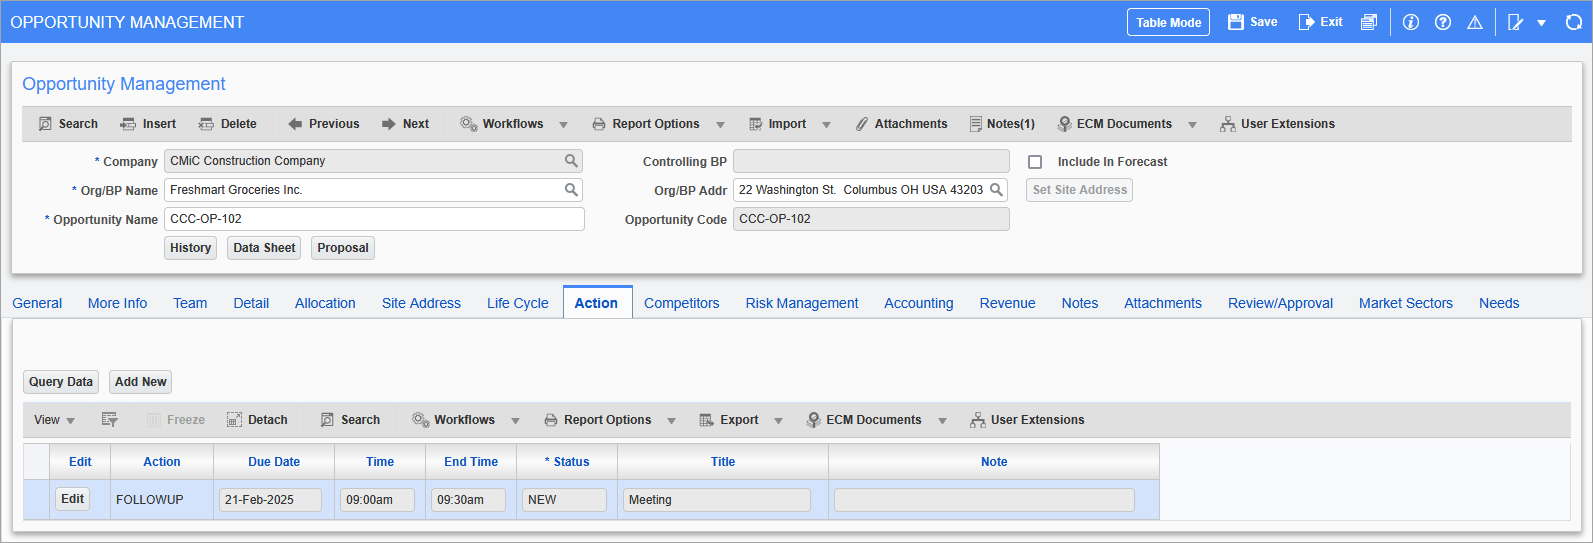Viewport: 1593px width, 543px height.
Task: Click the warning triangle icon
Action: [x=1474, y=22]
